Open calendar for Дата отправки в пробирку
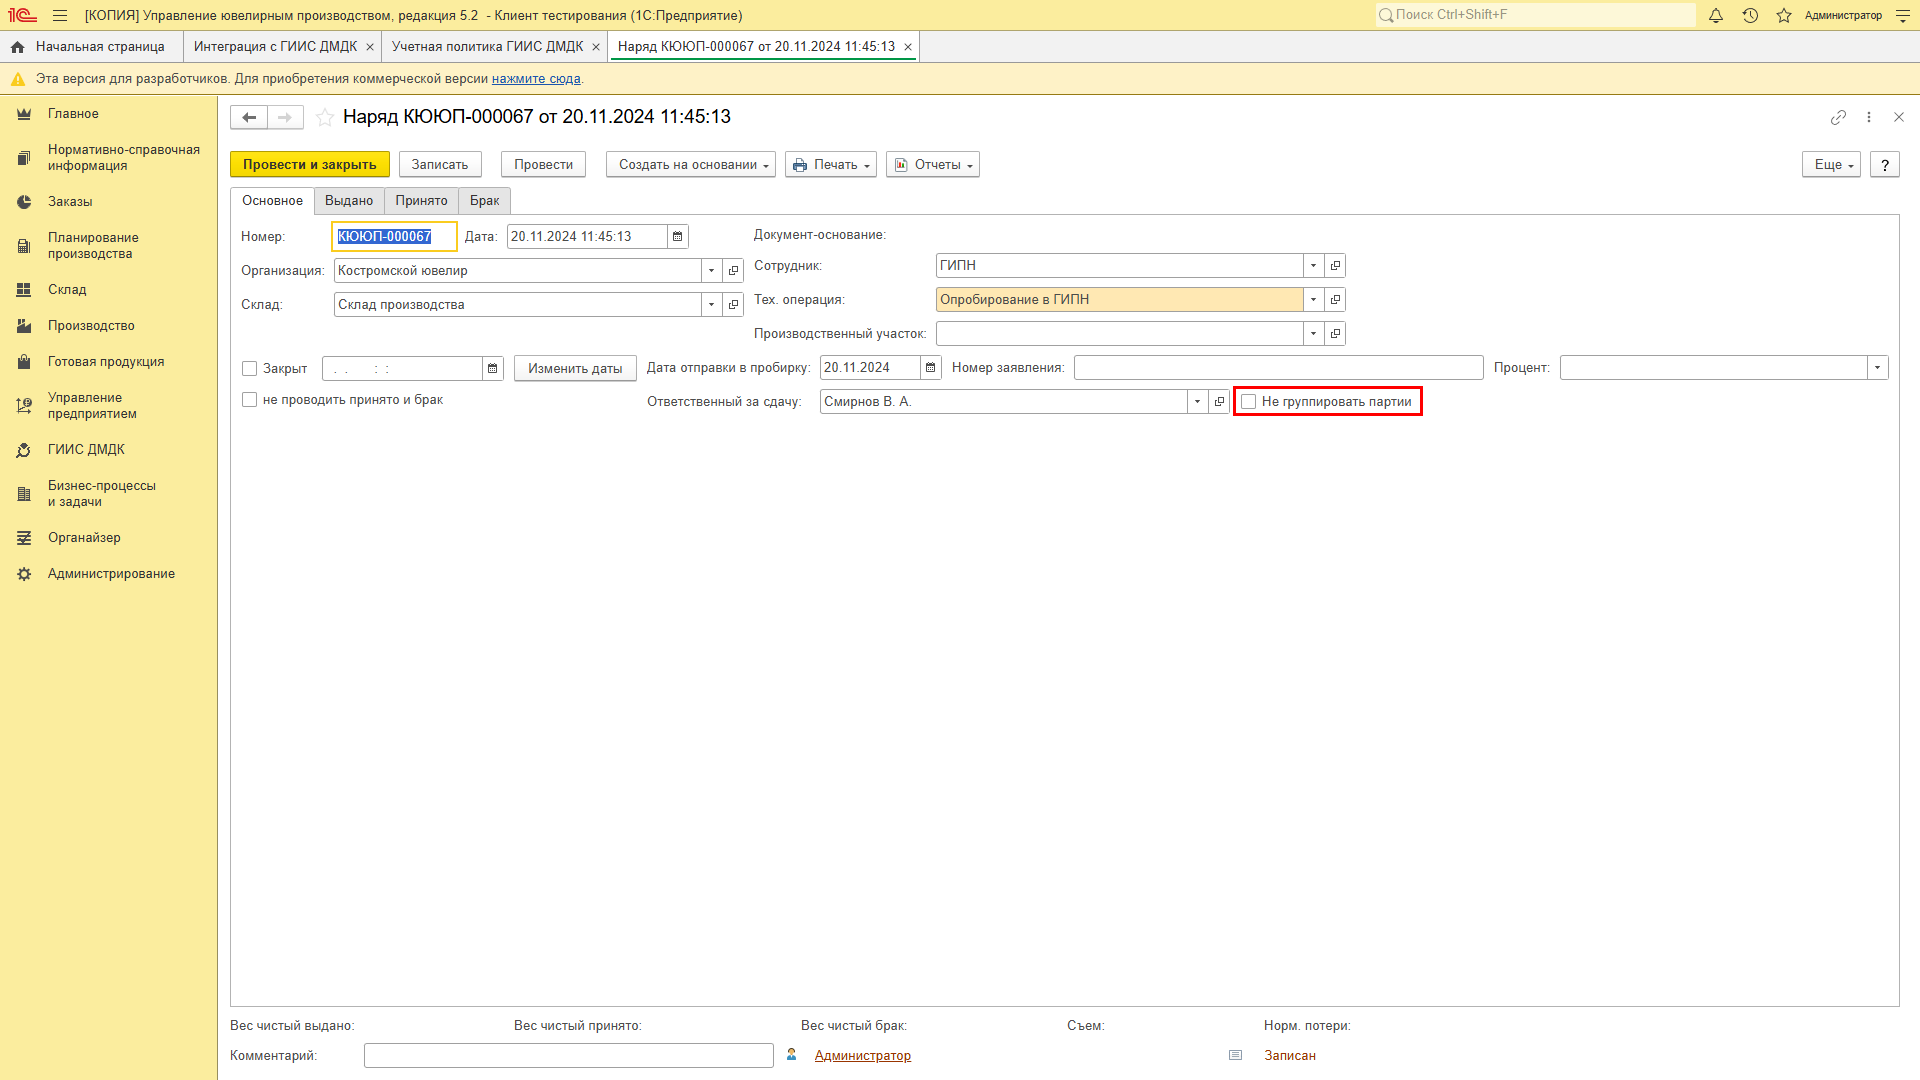The width and height of the screenshot is (1920, 1080). (x=931, y=368)
